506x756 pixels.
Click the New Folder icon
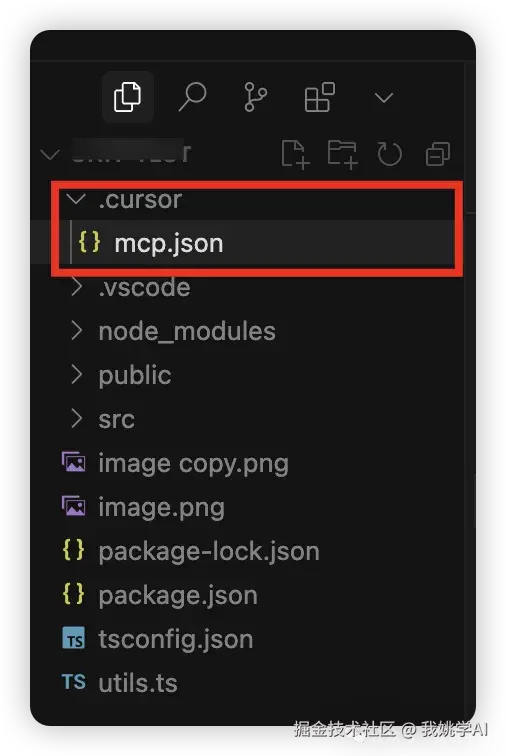pos(342,154)
